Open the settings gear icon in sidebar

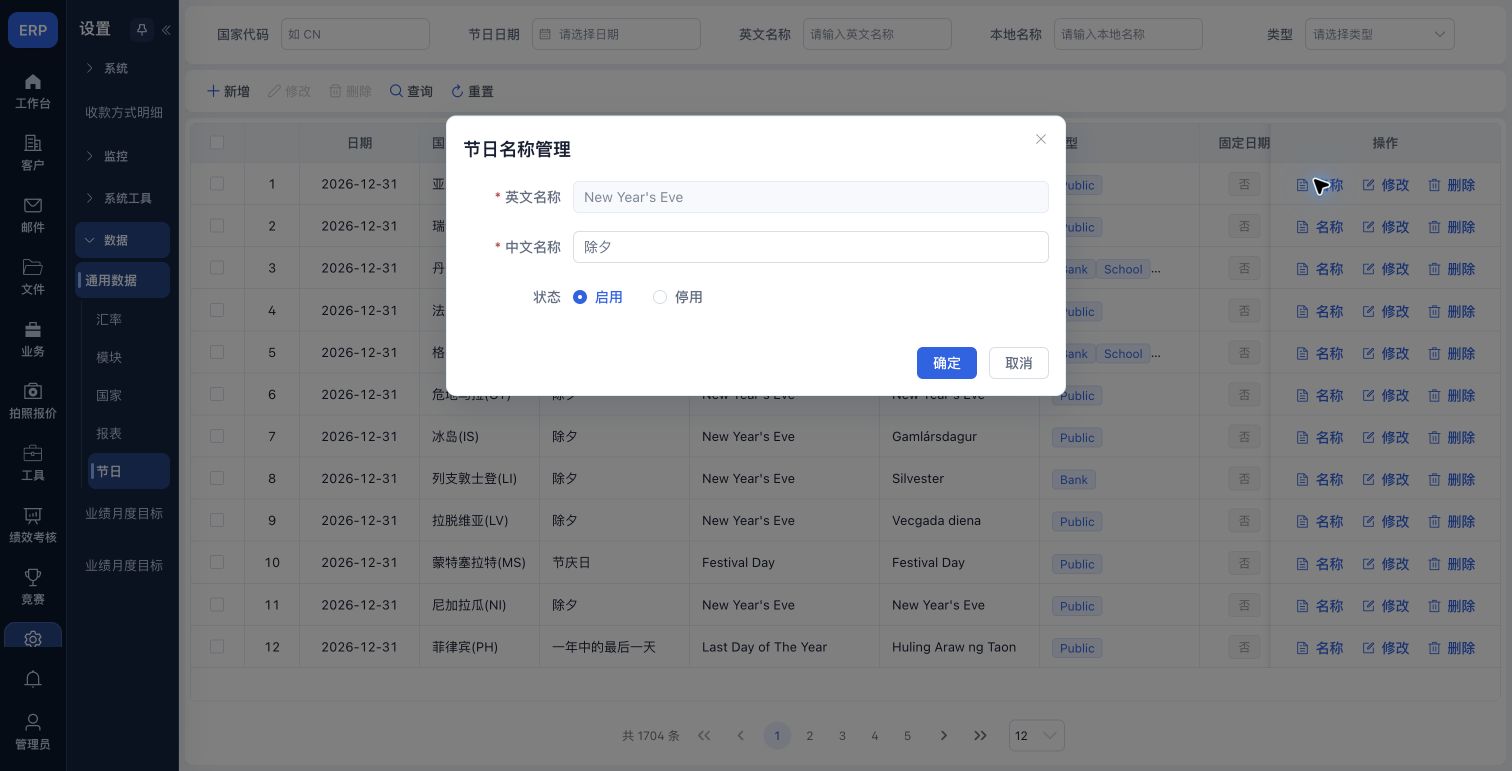[x=33, y=638]
